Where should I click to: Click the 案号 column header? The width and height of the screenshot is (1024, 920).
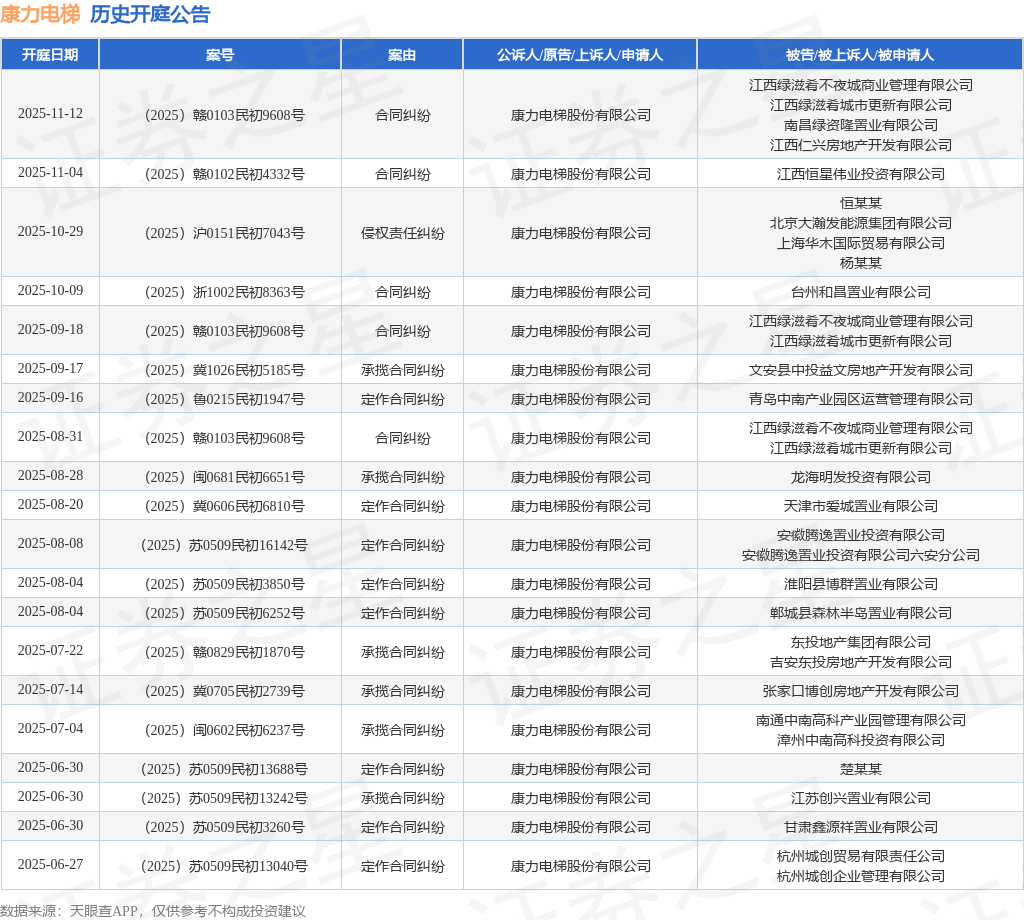[220, 55]
